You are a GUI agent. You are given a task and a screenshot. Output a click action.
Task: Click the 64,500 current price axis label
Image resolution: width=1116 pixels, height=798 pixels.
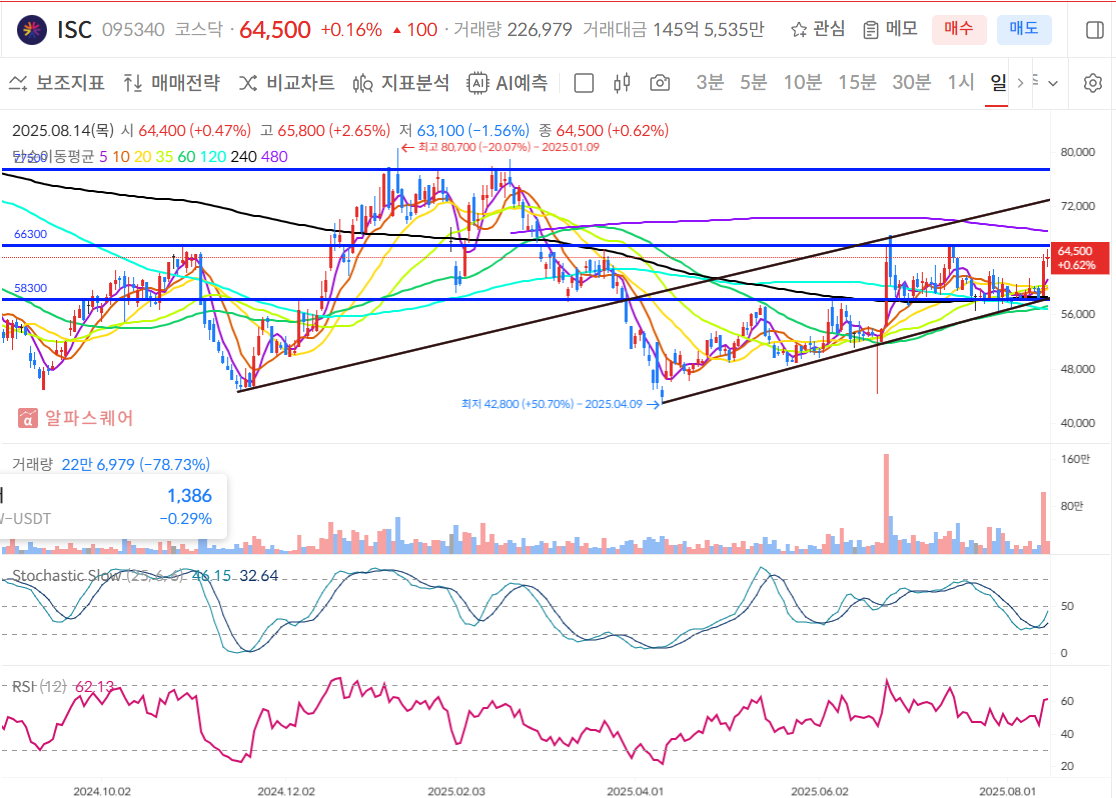coord(1080,258)
